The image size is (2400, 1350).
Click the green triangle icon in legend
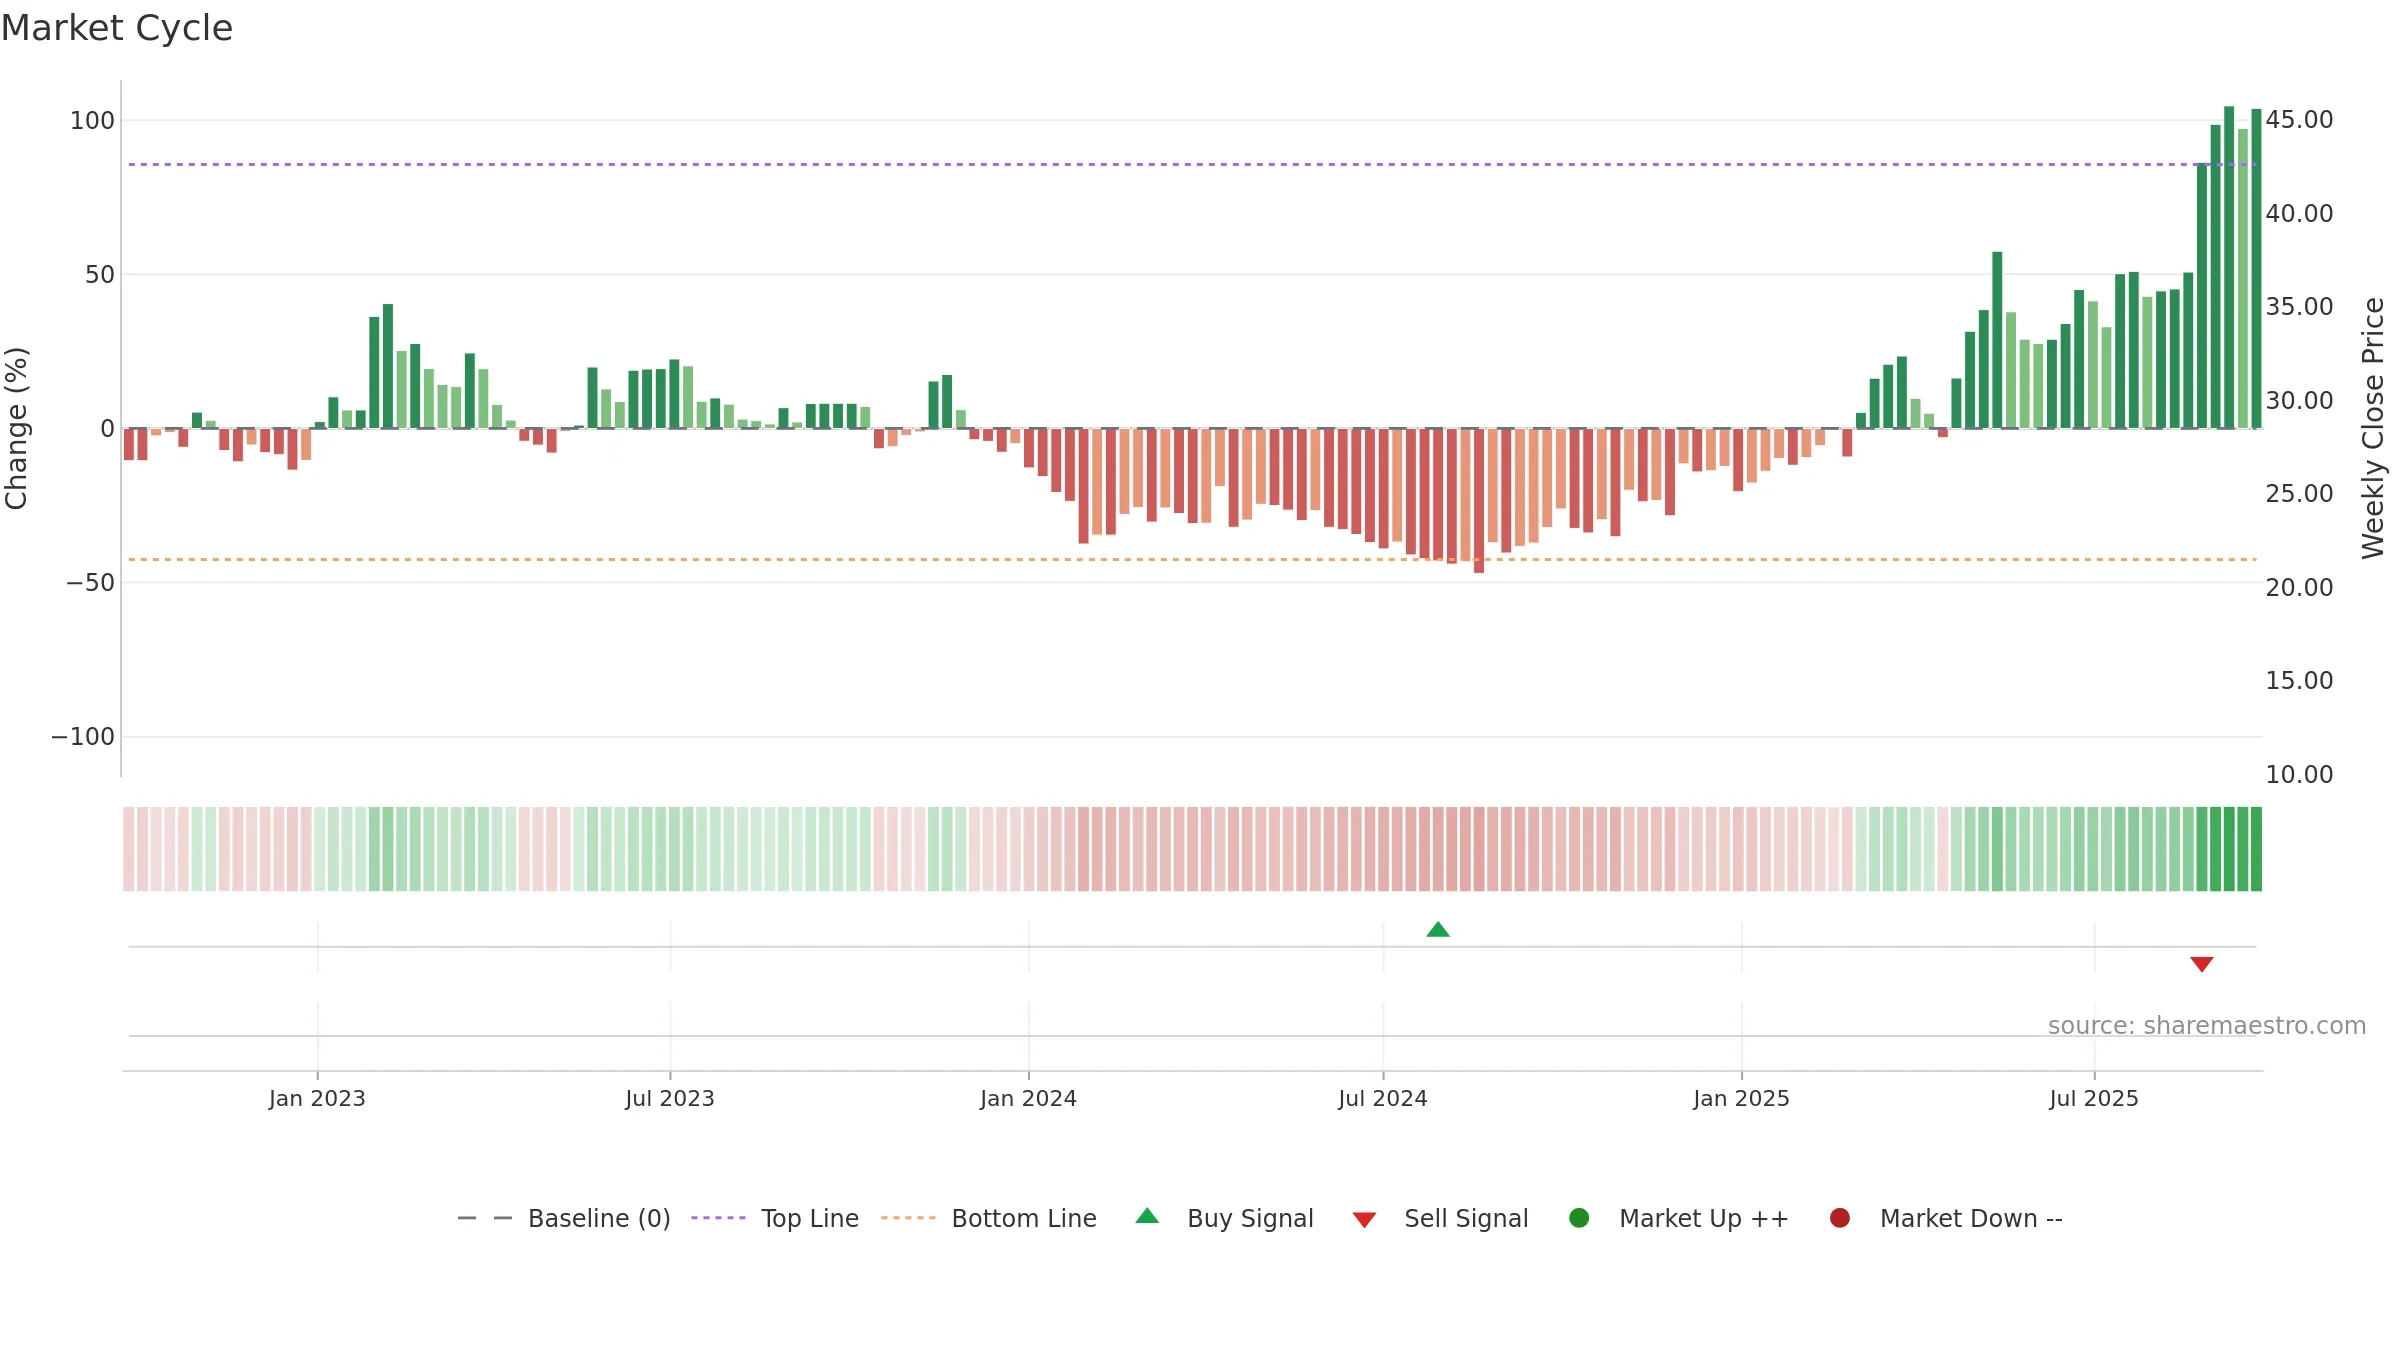tap(1147, 1216)
